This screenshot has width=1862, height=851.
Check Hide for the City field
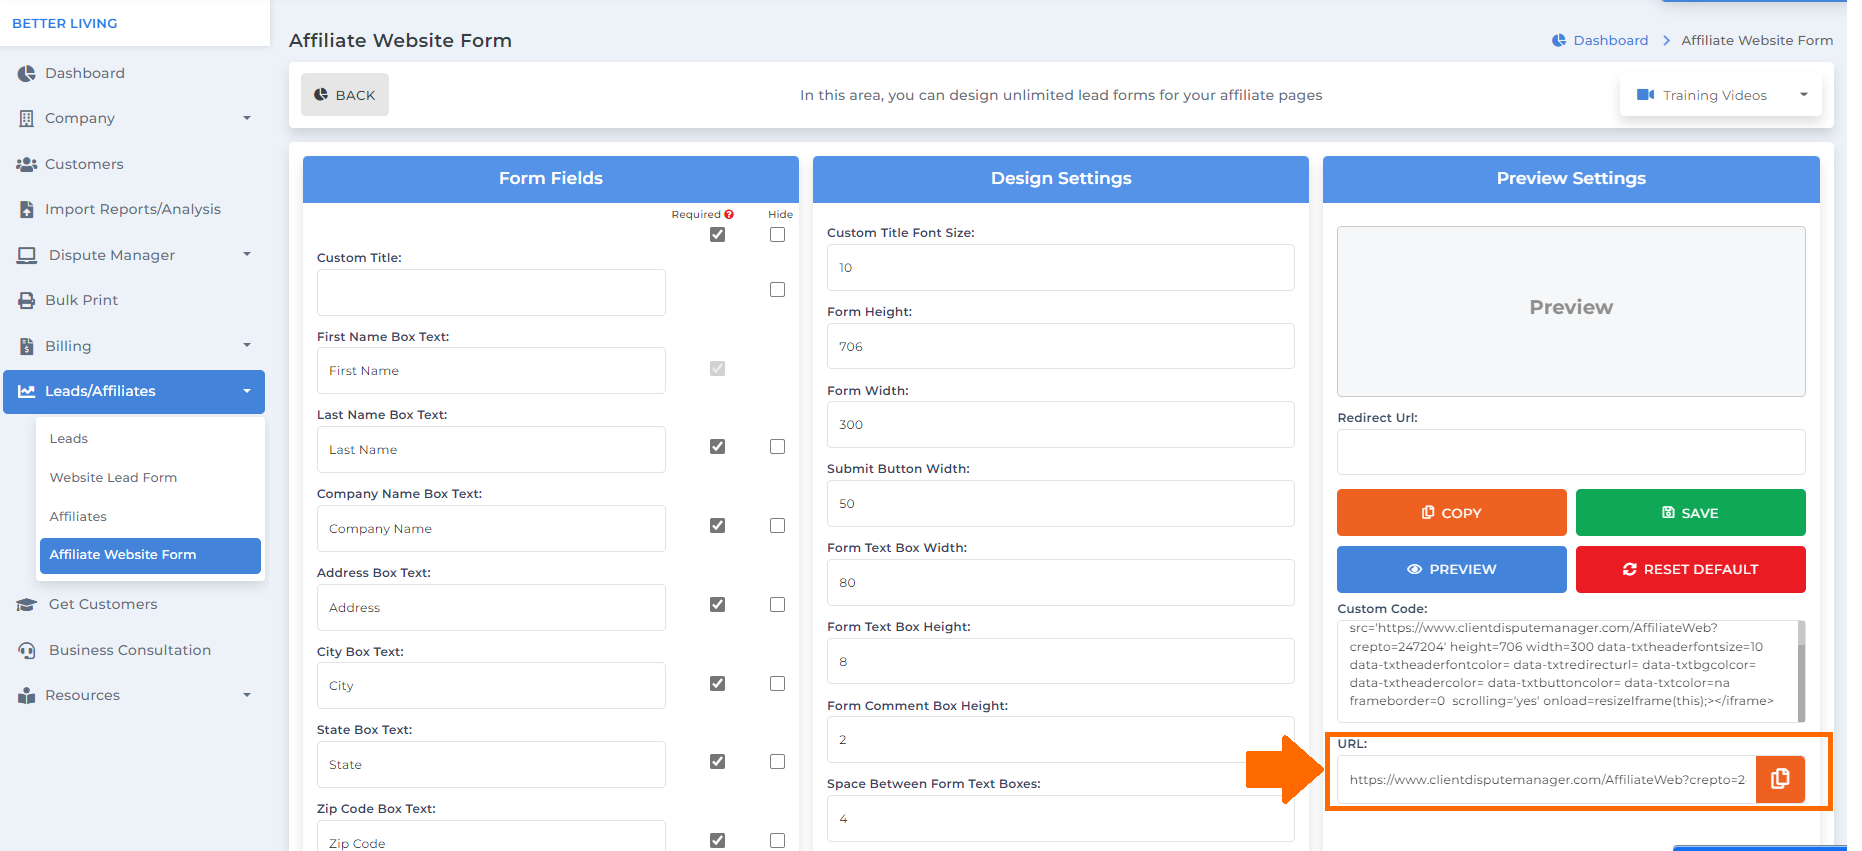(777, 683)
